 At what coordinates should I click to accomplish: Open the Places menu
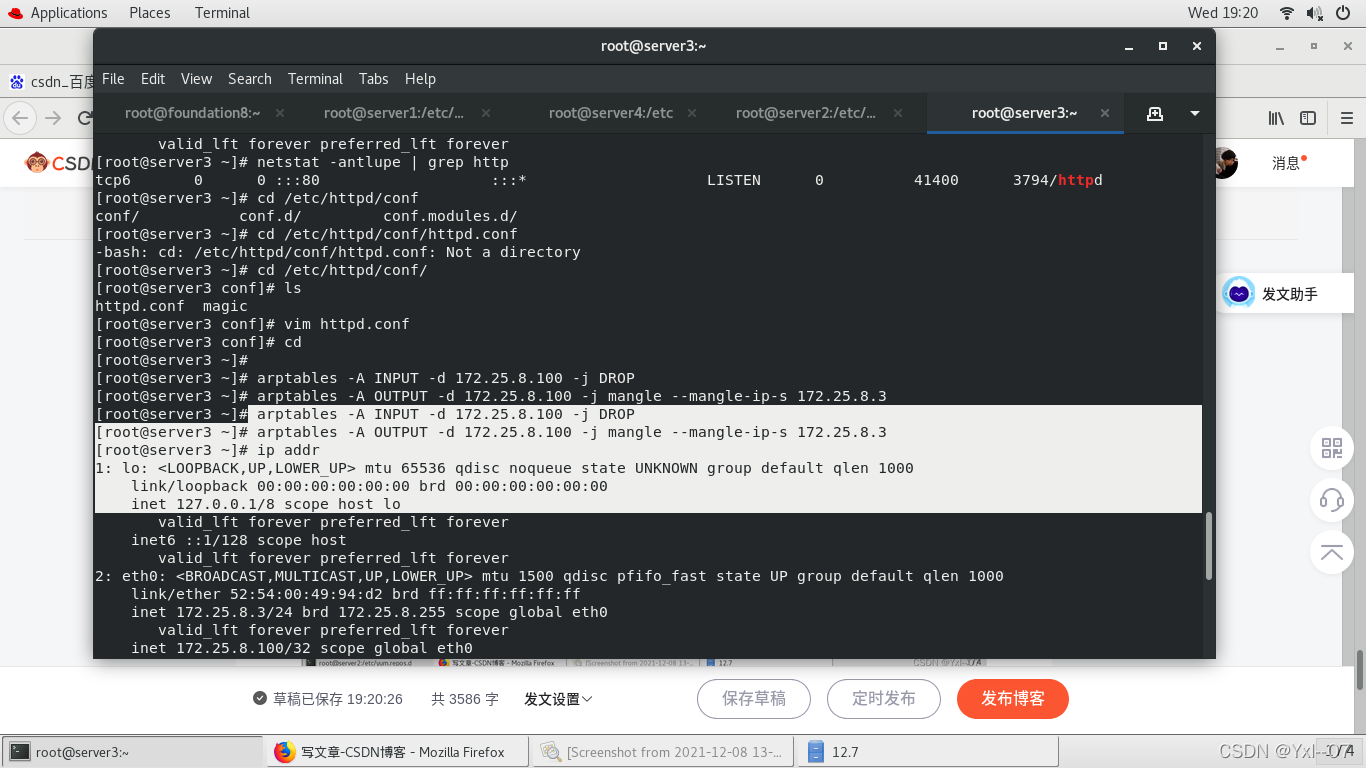tap(149, 13)
